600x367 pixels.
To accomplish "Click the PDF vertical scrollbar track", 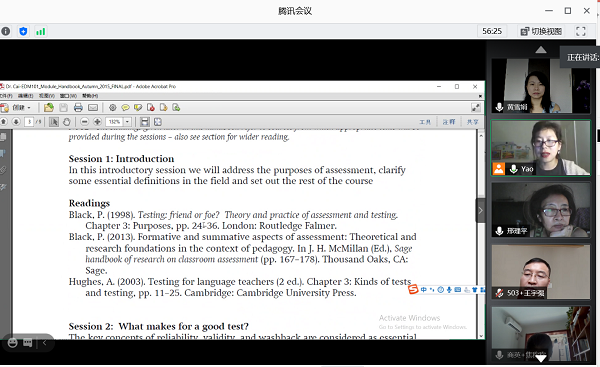I will 481,233.
